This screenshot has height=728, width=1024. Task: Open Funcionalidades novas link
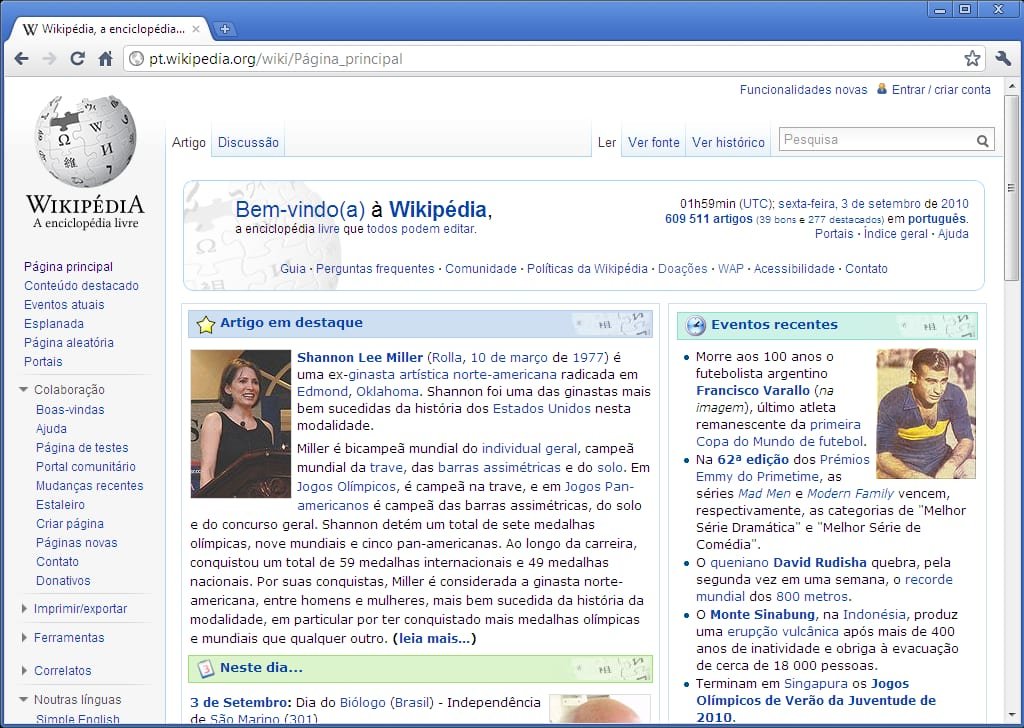(x=803, y=89)
